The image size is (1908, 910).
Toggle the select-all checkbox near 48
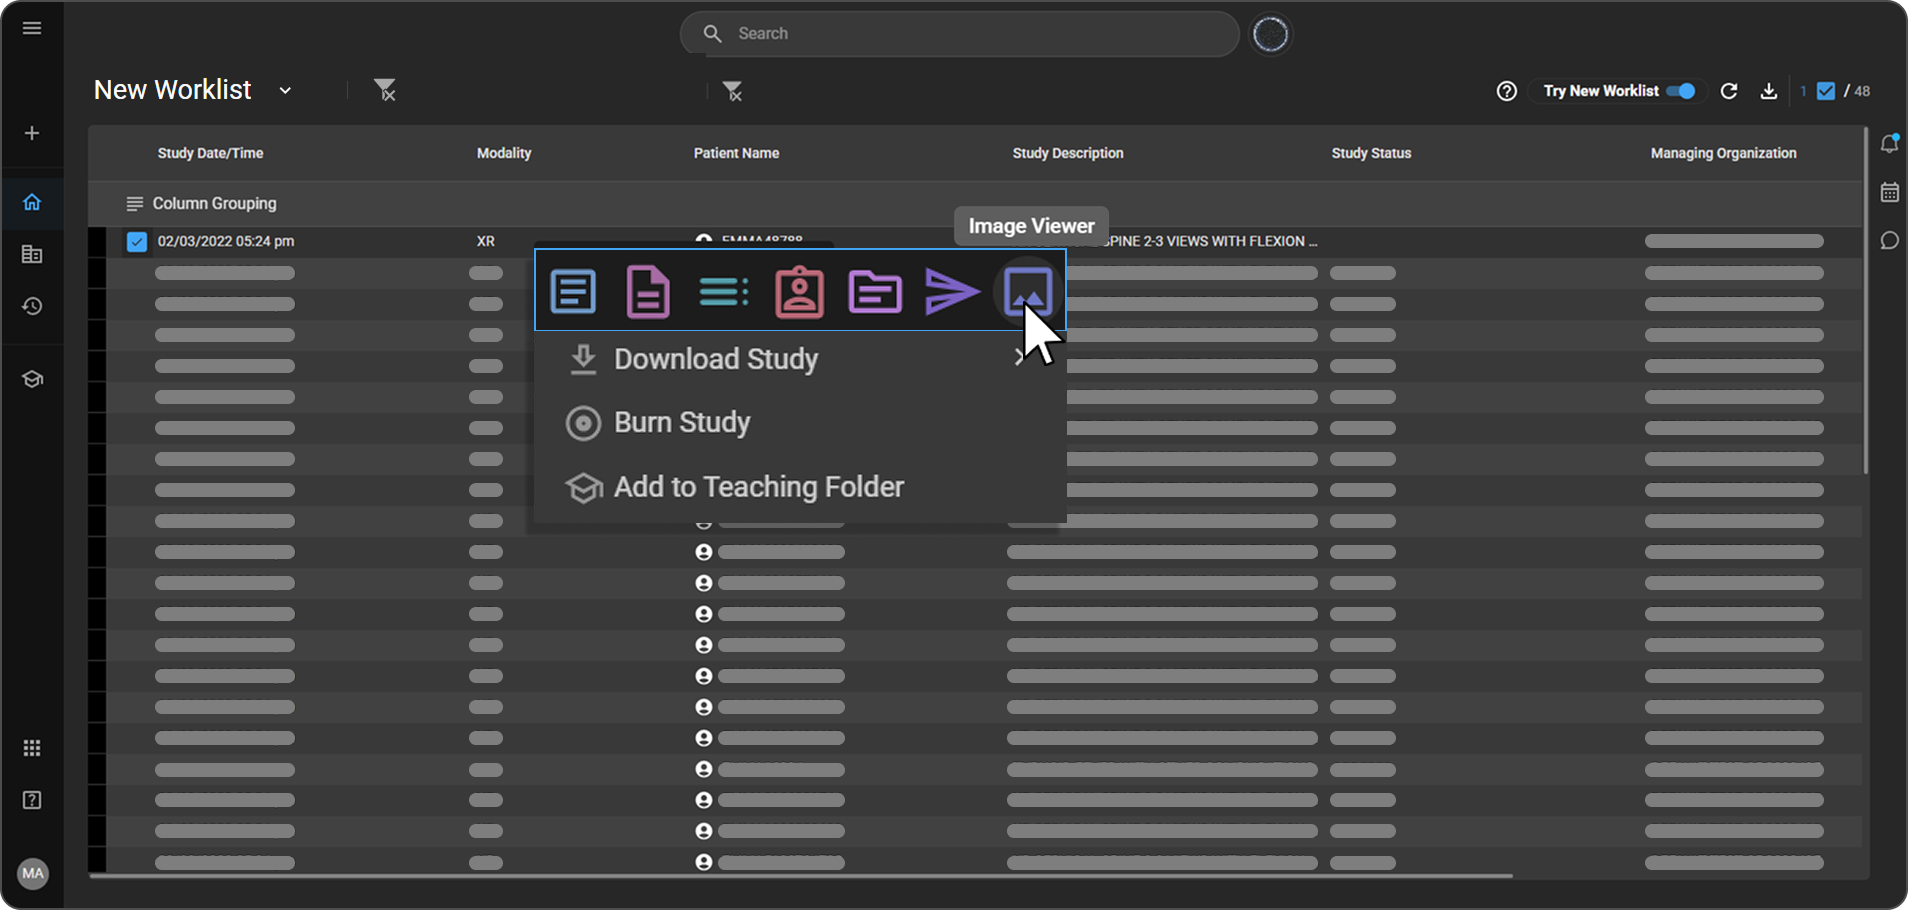pyautogui.click(x=1826, y=91)
